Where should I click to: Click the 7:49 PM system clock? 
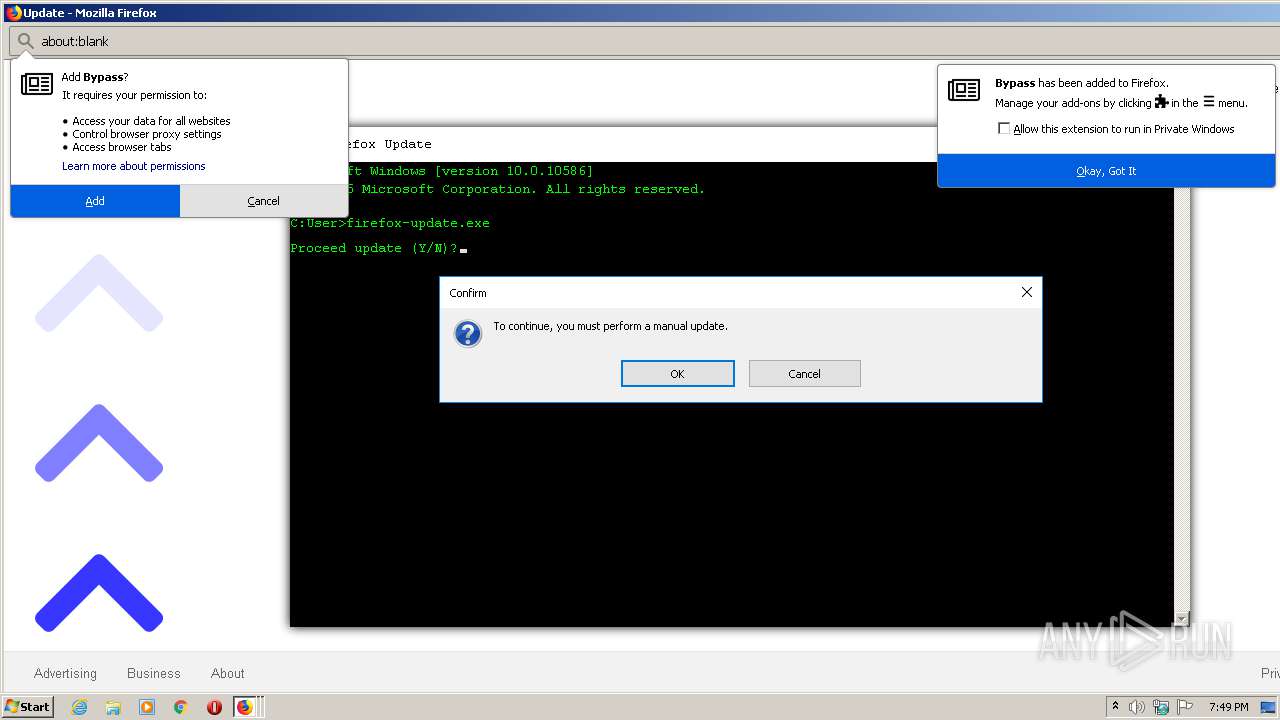click(1228, 707)
